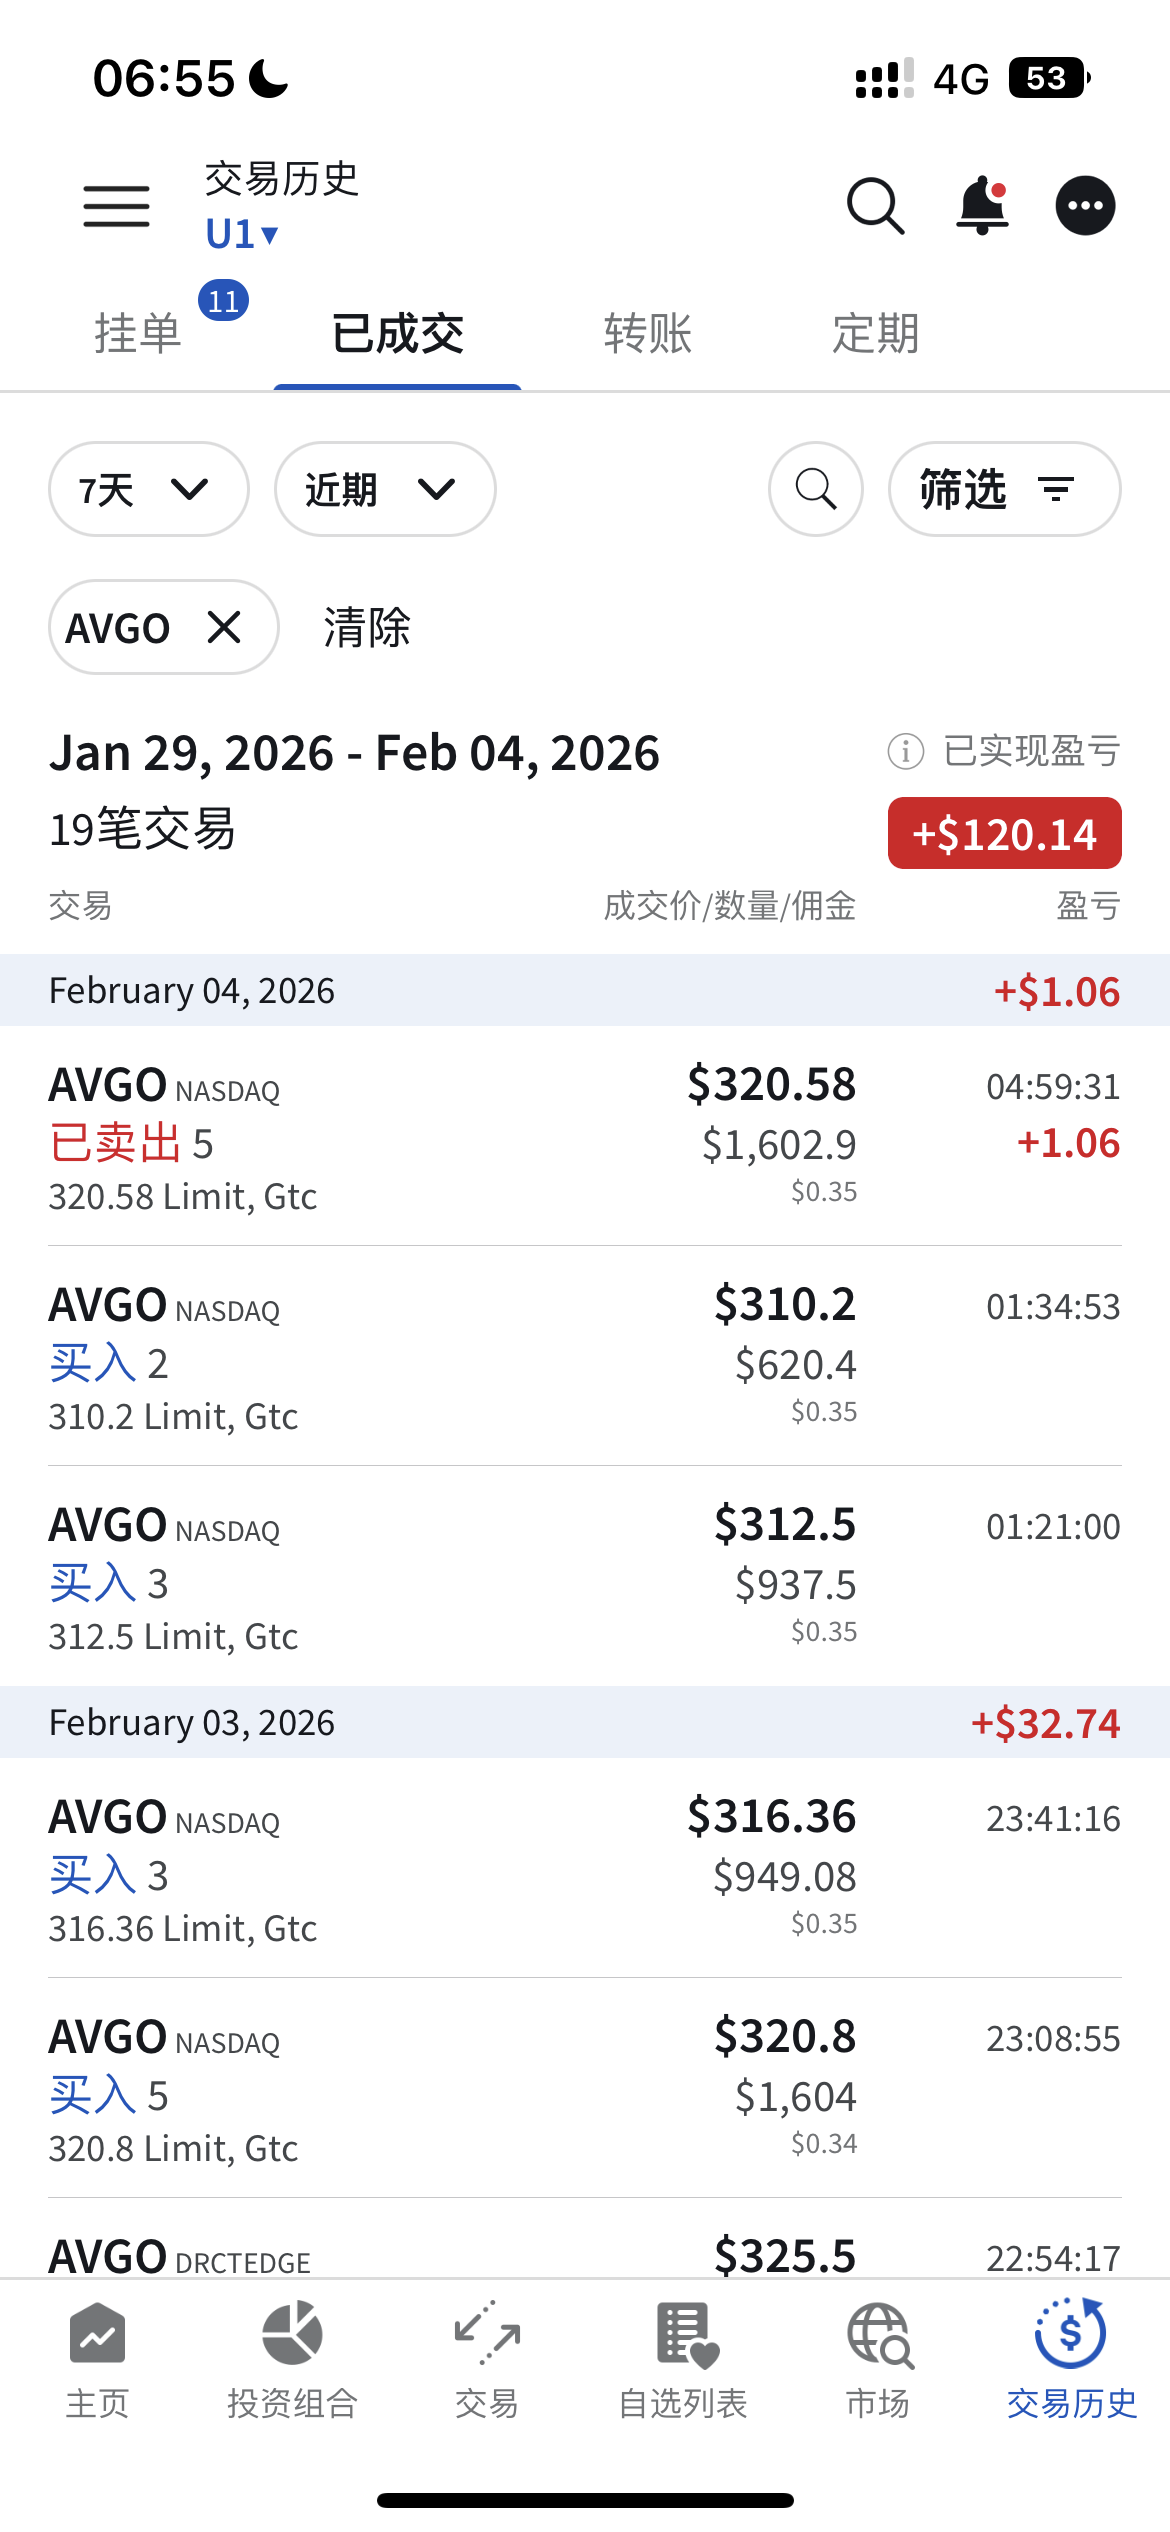Open 投资组合 portfolio tab
This screenshot has width=1170, height=2532.
point(292,2358)
